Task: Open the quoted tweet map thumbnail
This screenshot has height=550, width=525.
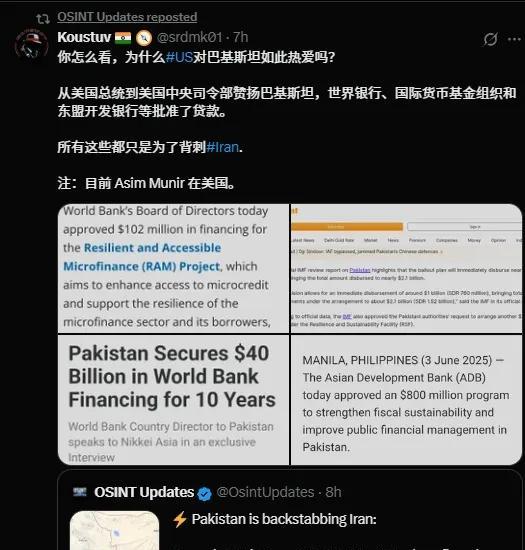Action: (114, 530)
